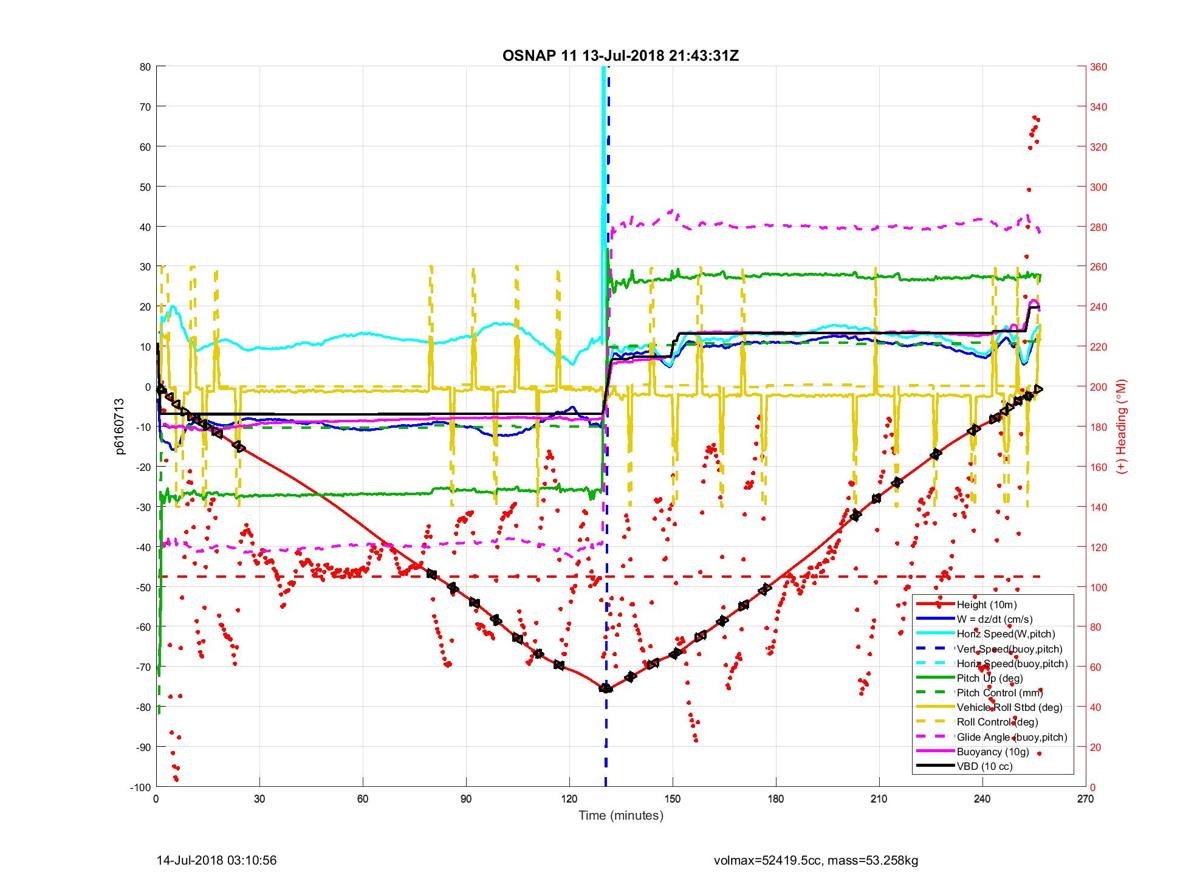Click the 270 tick on the time axis
1200x885 pixels.
tap(1086, 799)
